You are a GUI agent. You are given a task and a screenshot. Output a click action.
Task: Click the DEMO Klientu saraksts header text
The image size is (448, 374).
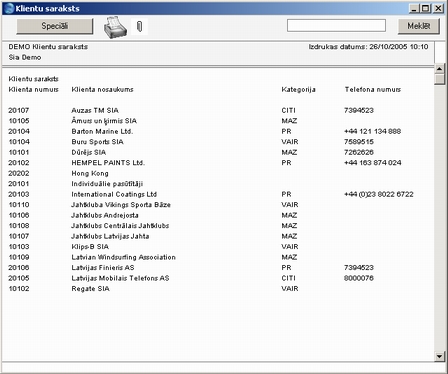48,47
